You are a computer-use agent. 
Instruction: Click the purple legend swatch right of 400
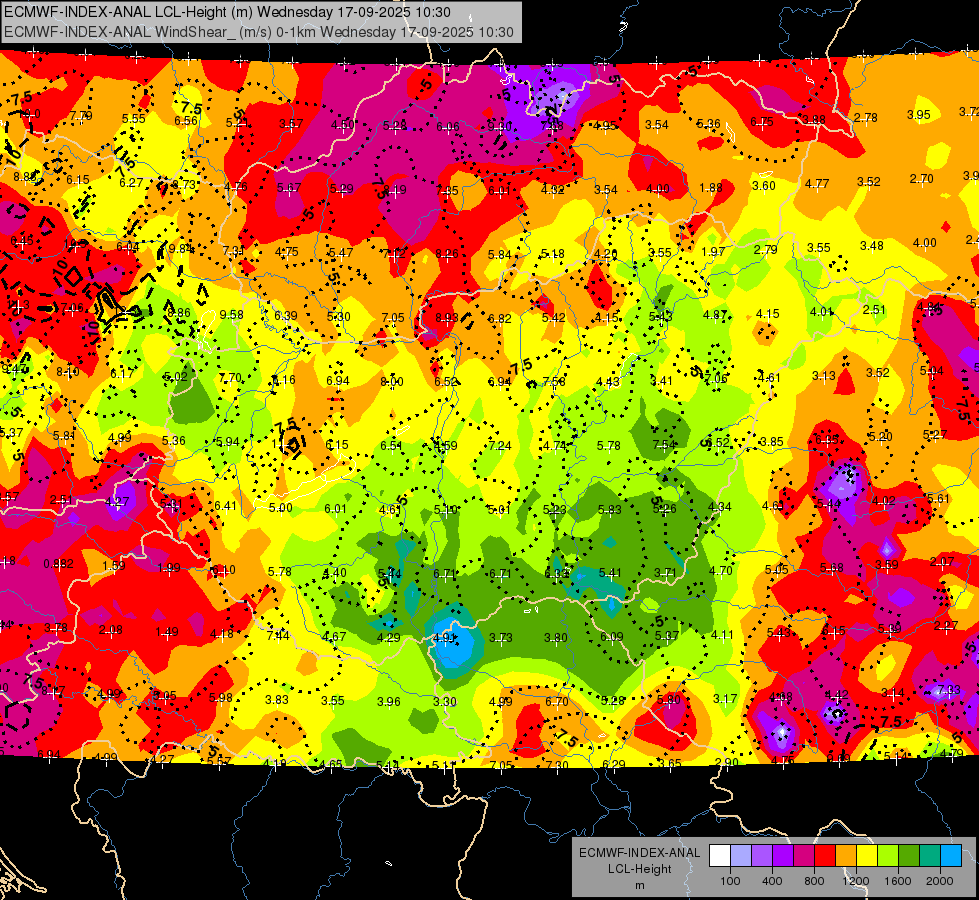[783, 855]
